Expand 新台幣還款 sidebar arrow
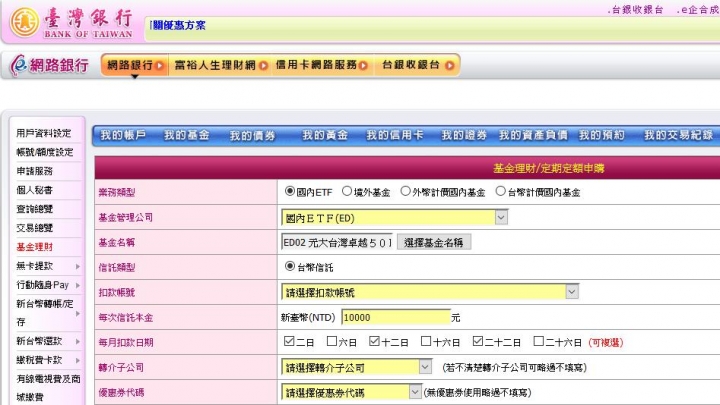The height and width of the screenshot is (405, 720). click(78, 342)
